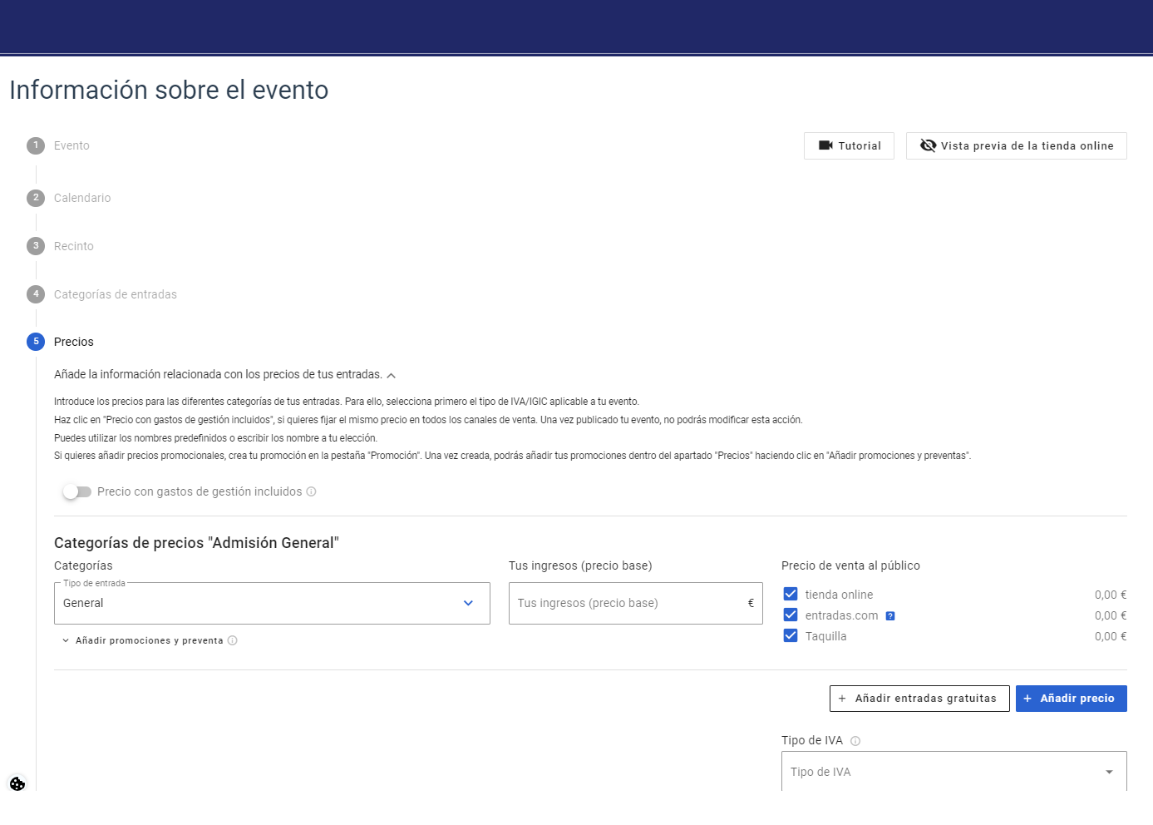Go to the Calendario step
The image size is (1153, 825).
[82, 198]
